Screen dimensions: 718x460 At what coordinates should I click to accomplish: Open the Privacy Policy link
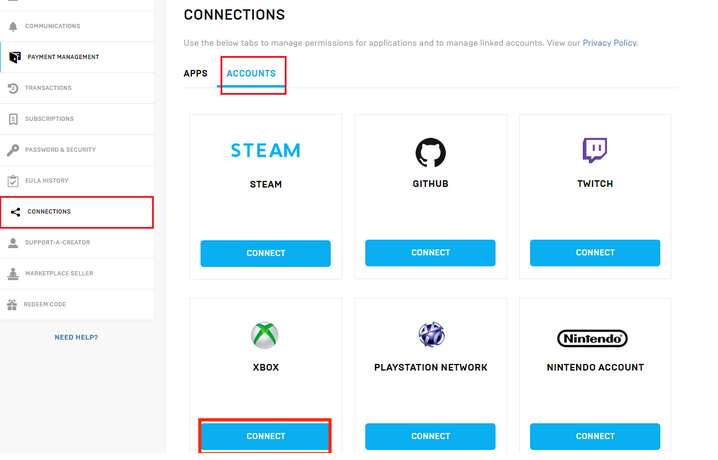click(609, 43)
